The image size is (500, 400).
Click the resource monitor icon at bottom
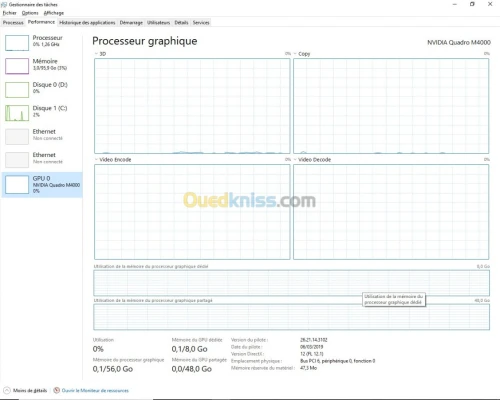pyautogui.click(x=57, y=390)
